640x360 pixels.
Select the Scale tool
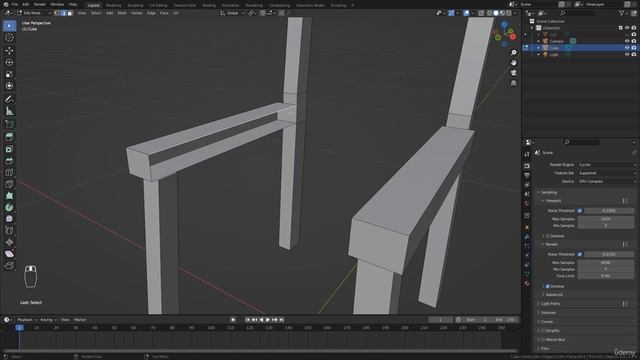(9, 74)
